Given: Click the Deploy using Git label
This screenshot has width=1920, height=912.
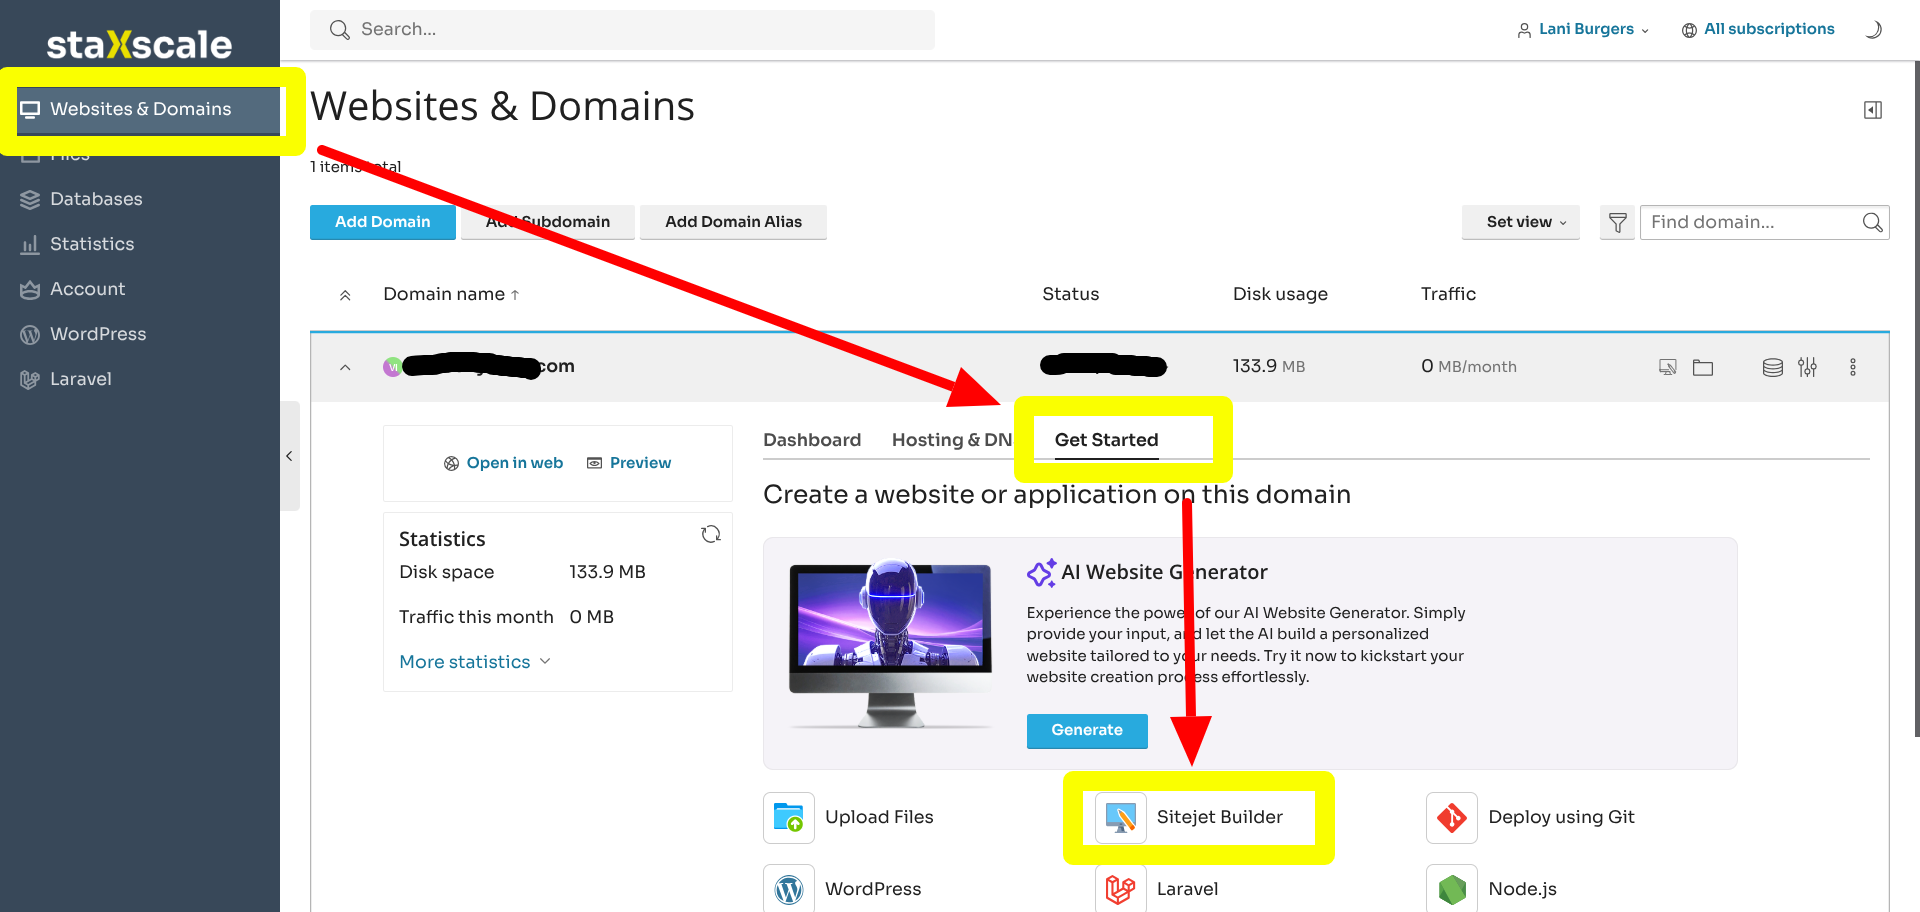Looking at the screenshot, I should [1561, 817].
